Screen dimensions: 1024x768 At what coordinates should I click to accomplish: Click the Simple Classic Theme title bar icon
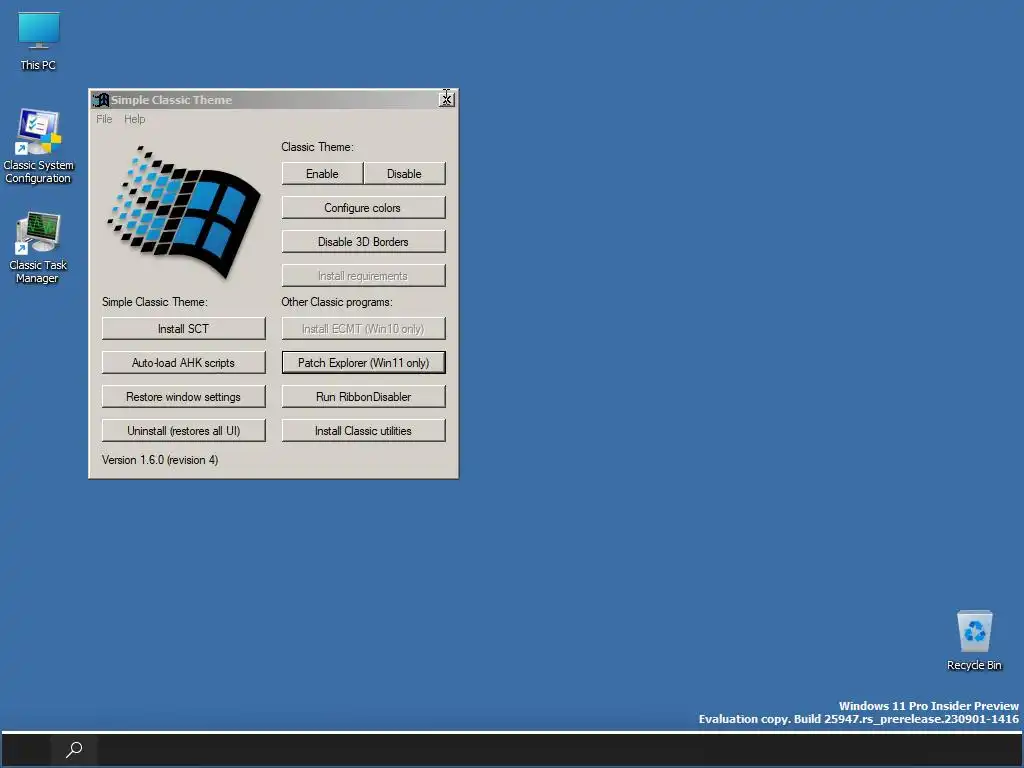pos(101,100)
